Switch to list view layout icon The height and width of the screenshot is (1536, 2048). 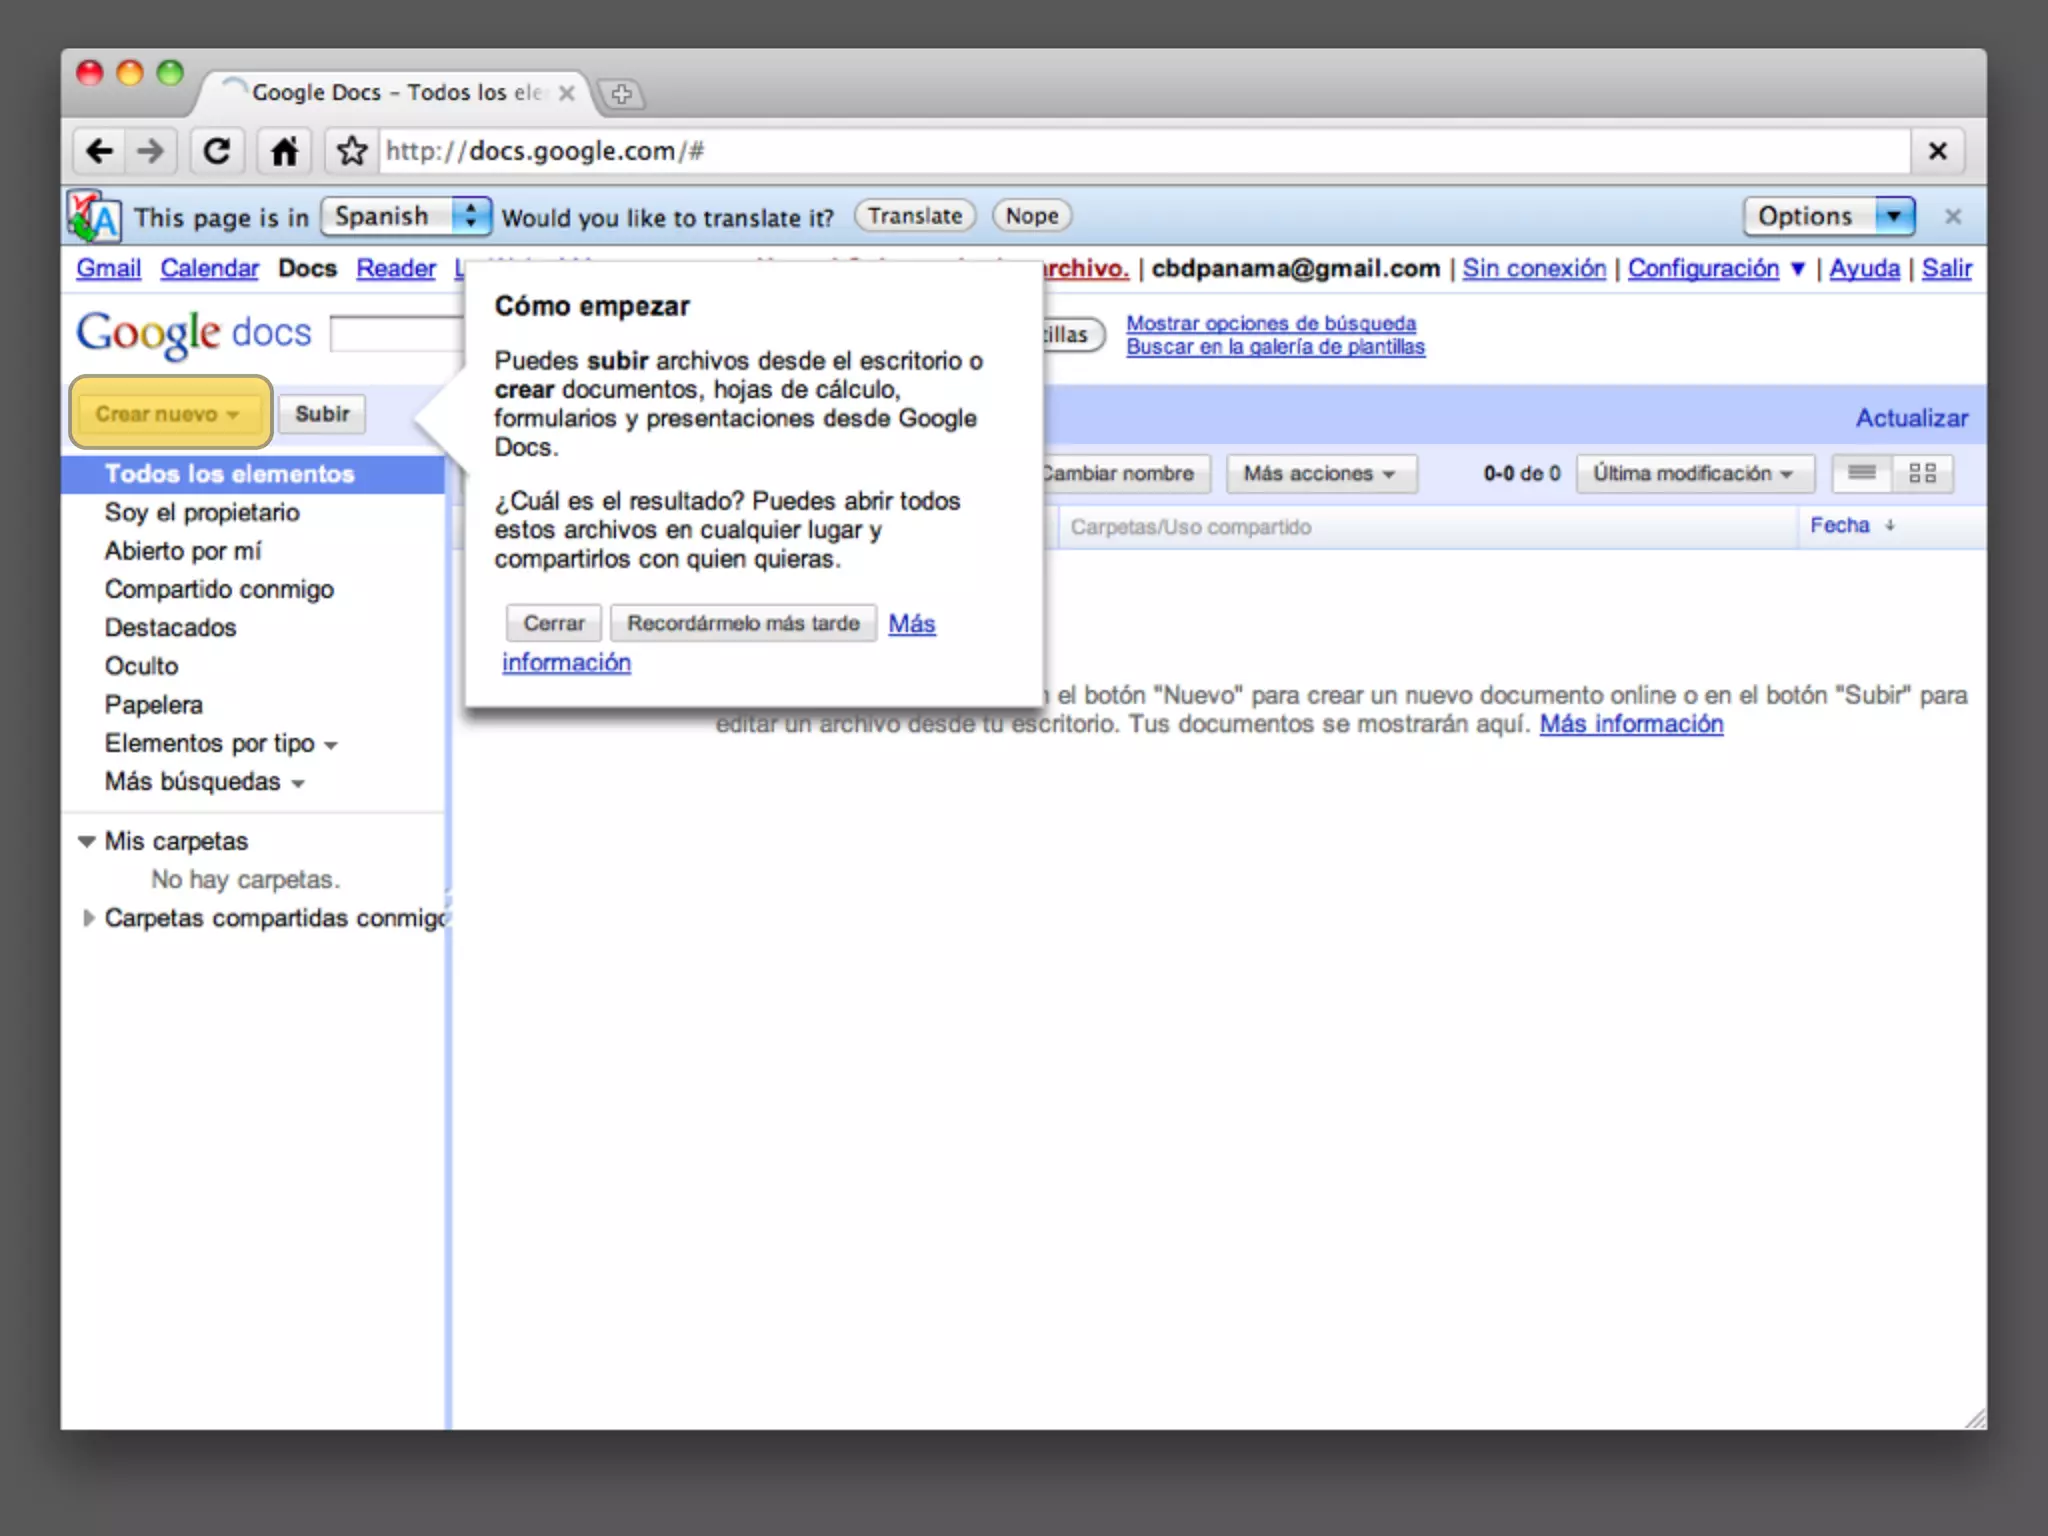click(1861, 473)
